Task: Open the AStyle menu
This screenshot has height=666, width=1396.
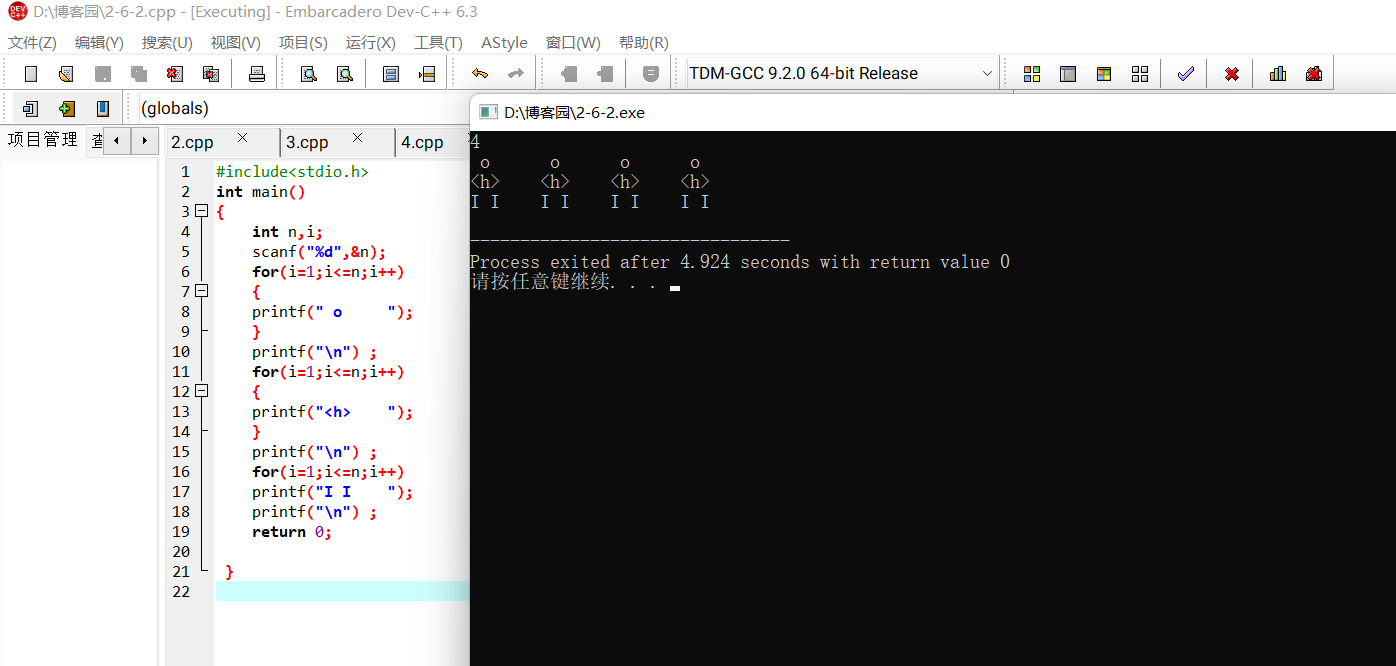Action: [x=504, y=43]
